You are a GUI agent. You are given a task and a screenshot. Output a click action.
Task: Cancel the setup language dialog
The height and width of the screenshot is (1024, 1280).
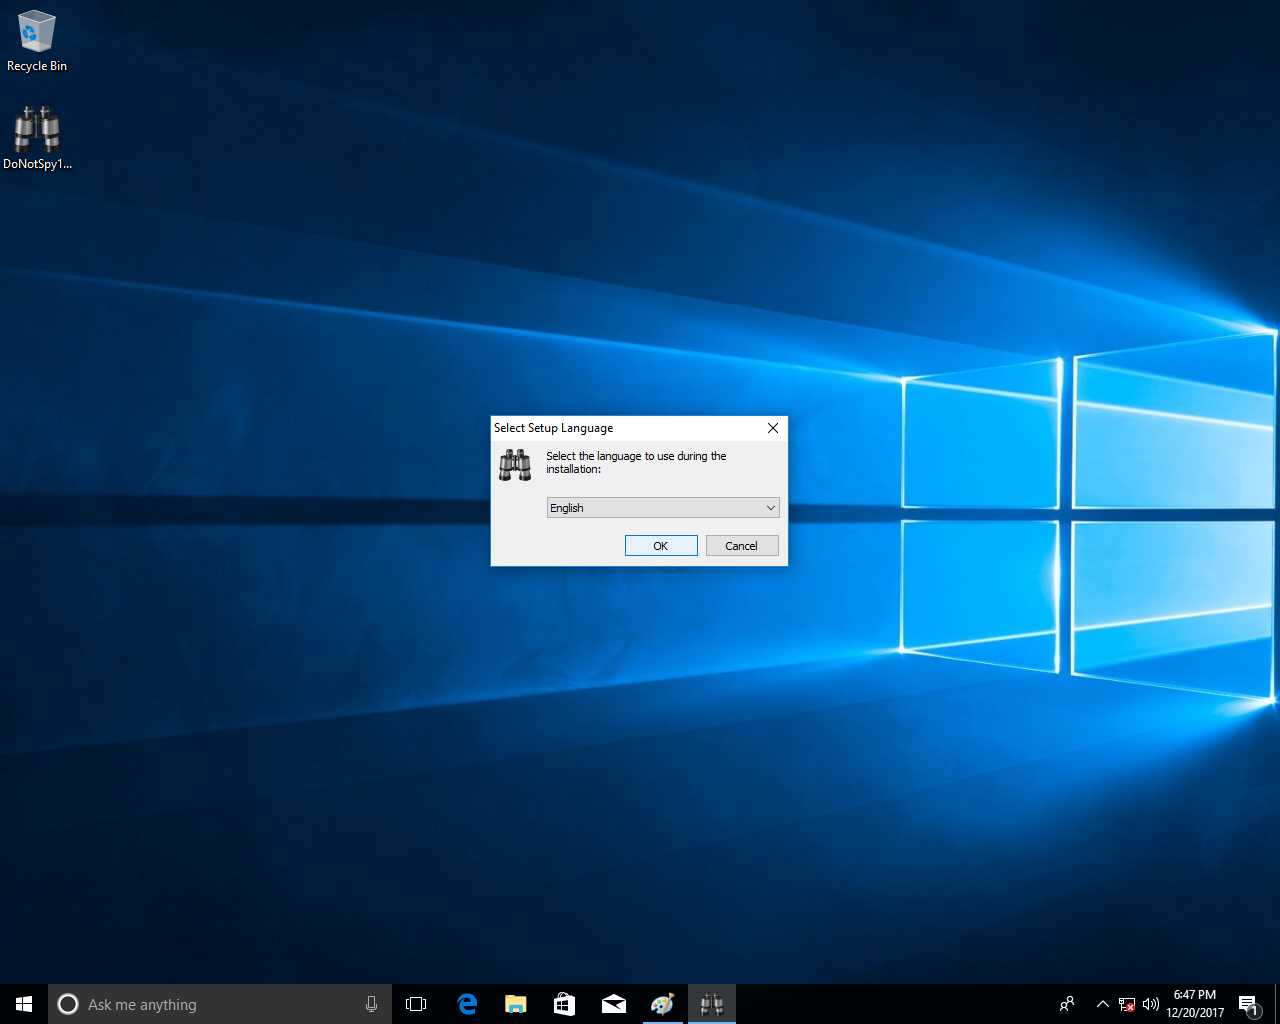pyautogui.click(x=741, y=546)
